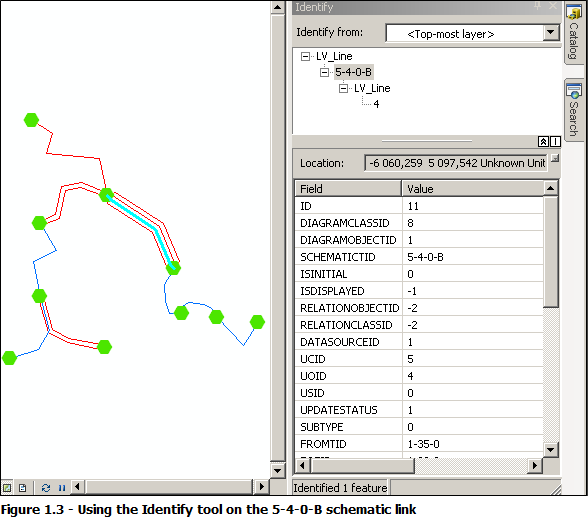
Task: Collapse the top LV_Line tree node
Action: pyautogui.click(x=305, y=57)
